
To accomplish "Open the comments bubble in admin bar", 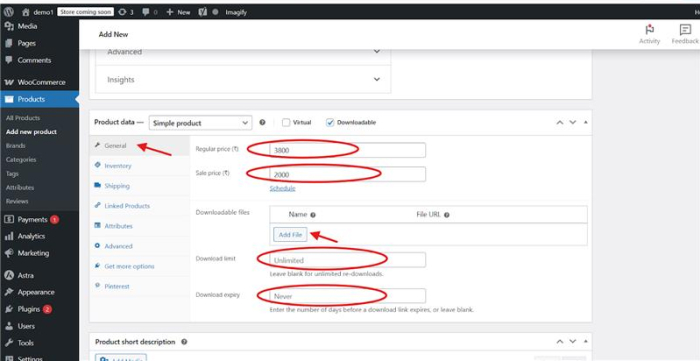I will (x=150, y=12).
